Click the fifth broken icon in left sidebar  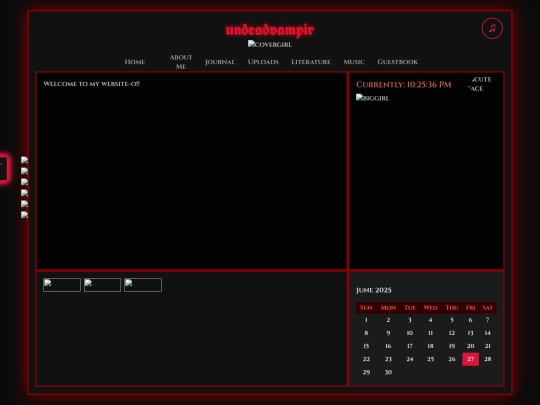[x=24, y=204]
